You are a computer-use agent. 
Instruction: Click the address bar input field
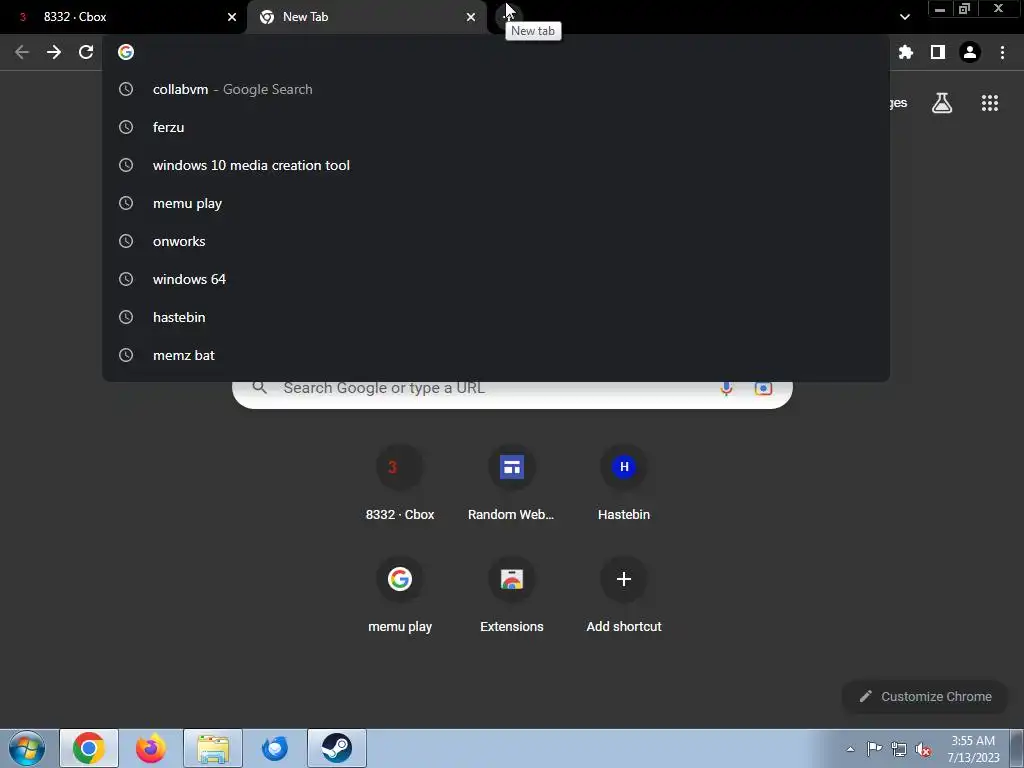[x=496, y=52]
